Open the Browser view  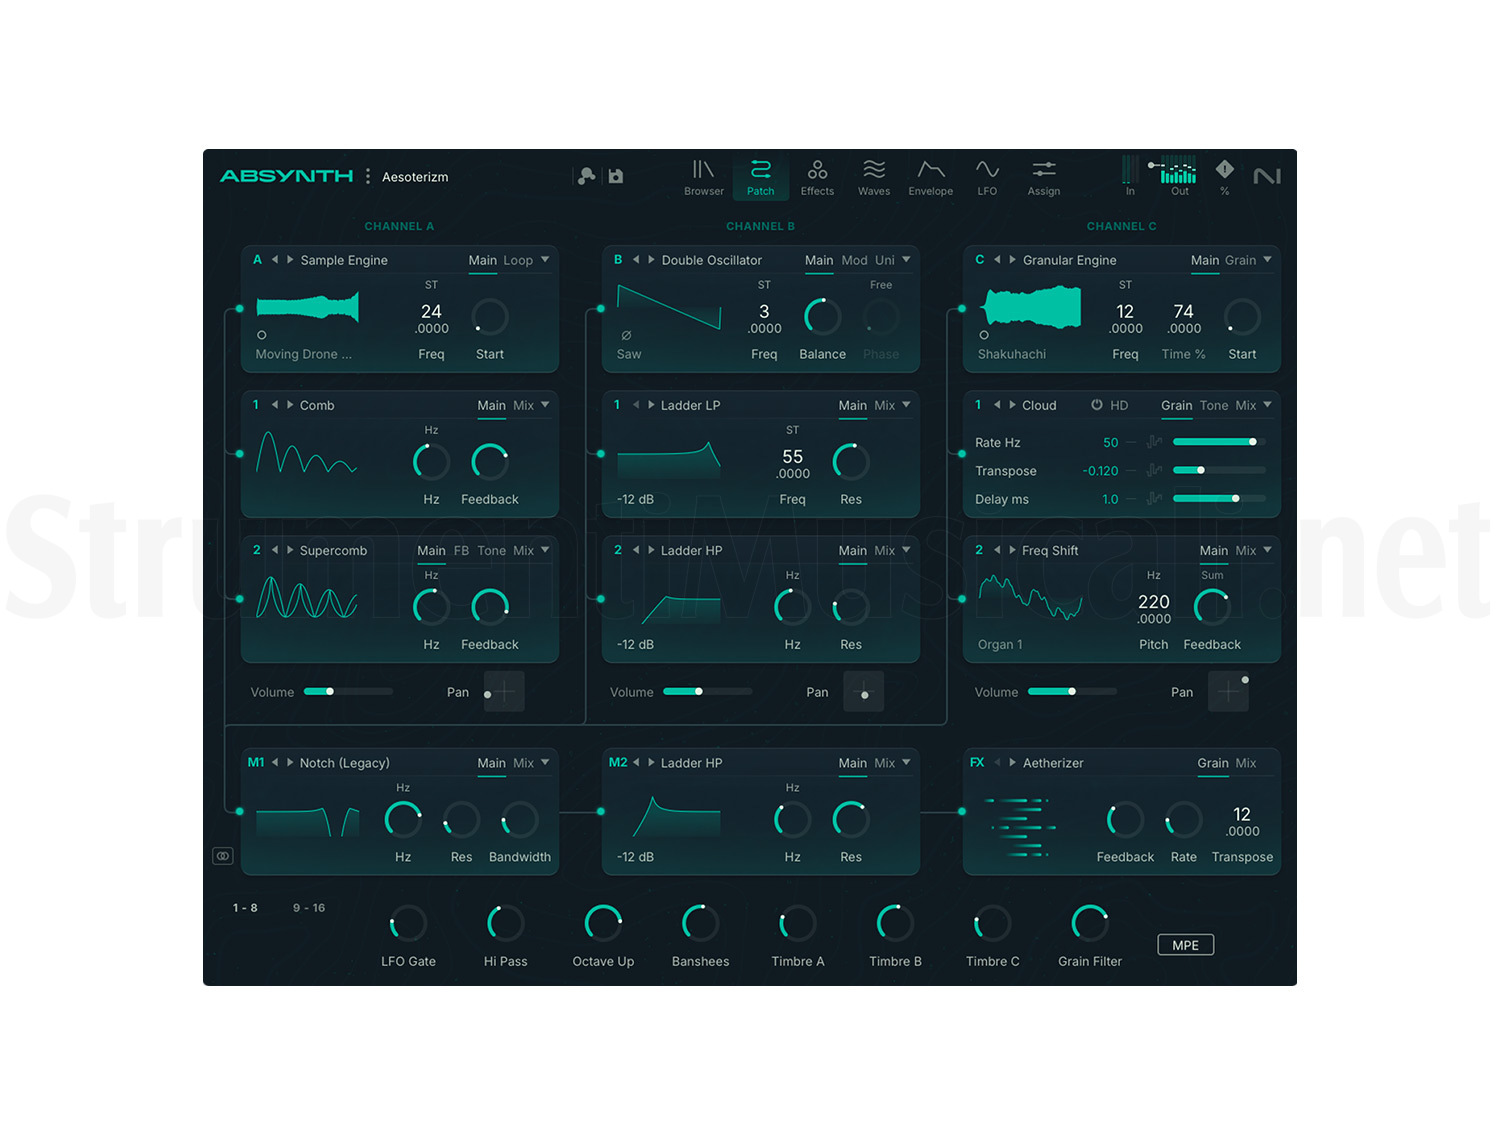click(704, 177)
